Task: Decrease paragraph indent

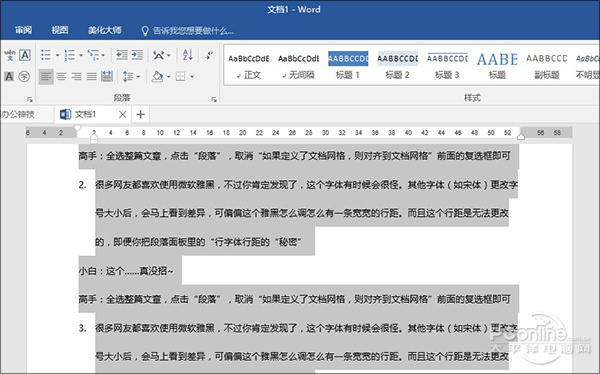Action: click(x=122, y=55)
